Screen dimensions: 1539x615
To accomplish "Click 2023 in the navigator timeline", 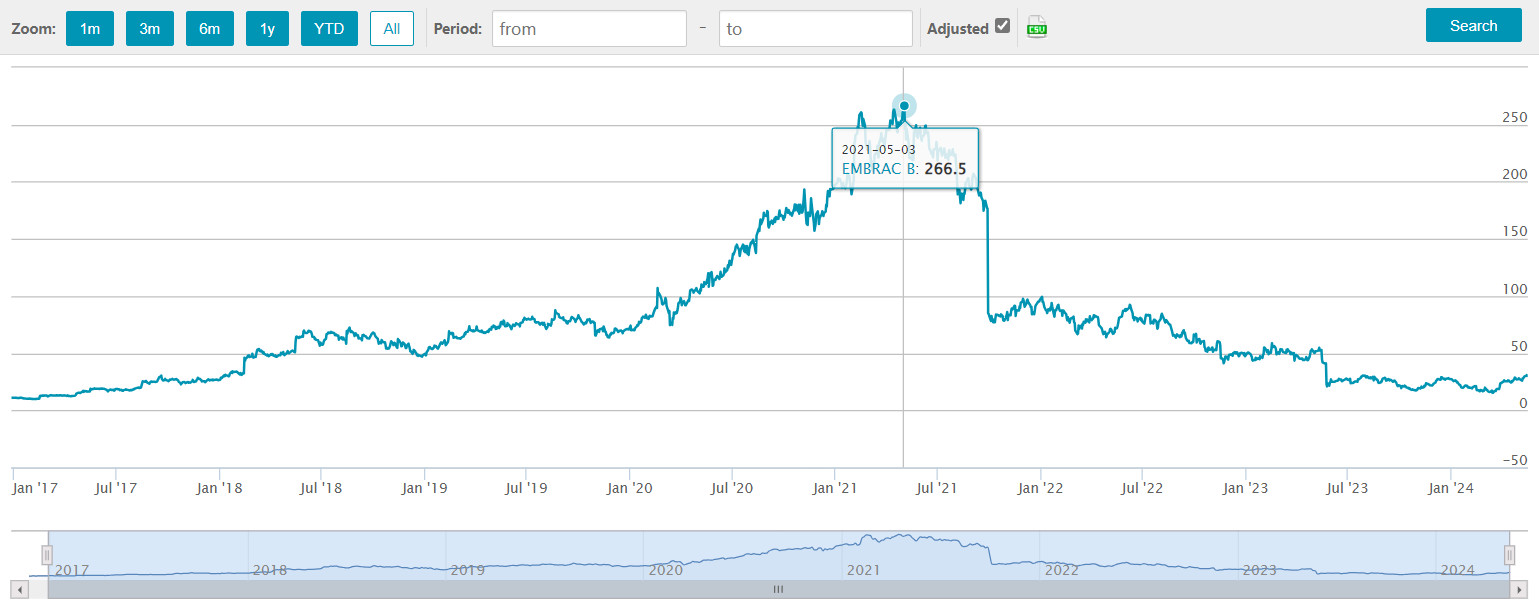I will tap(1259, 570).
